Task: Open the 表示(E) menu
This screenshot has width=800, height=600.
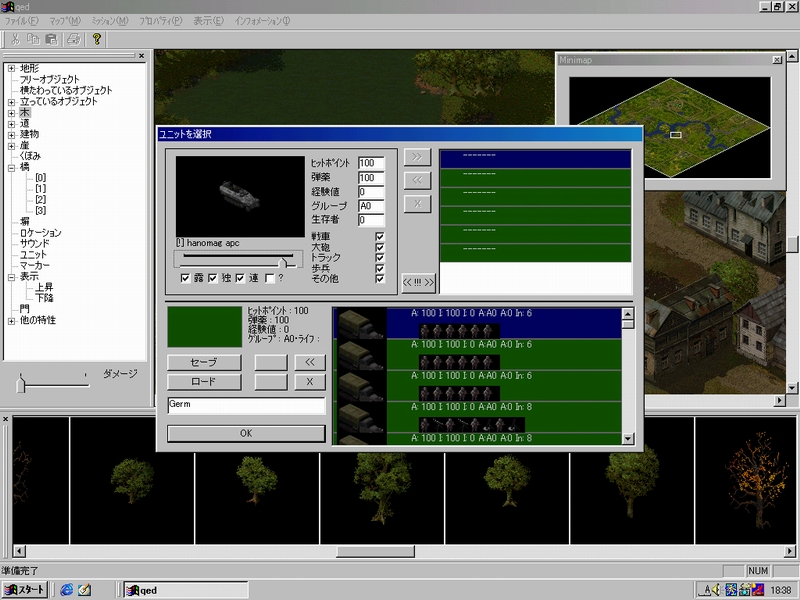Action: (x=208, y=21)
